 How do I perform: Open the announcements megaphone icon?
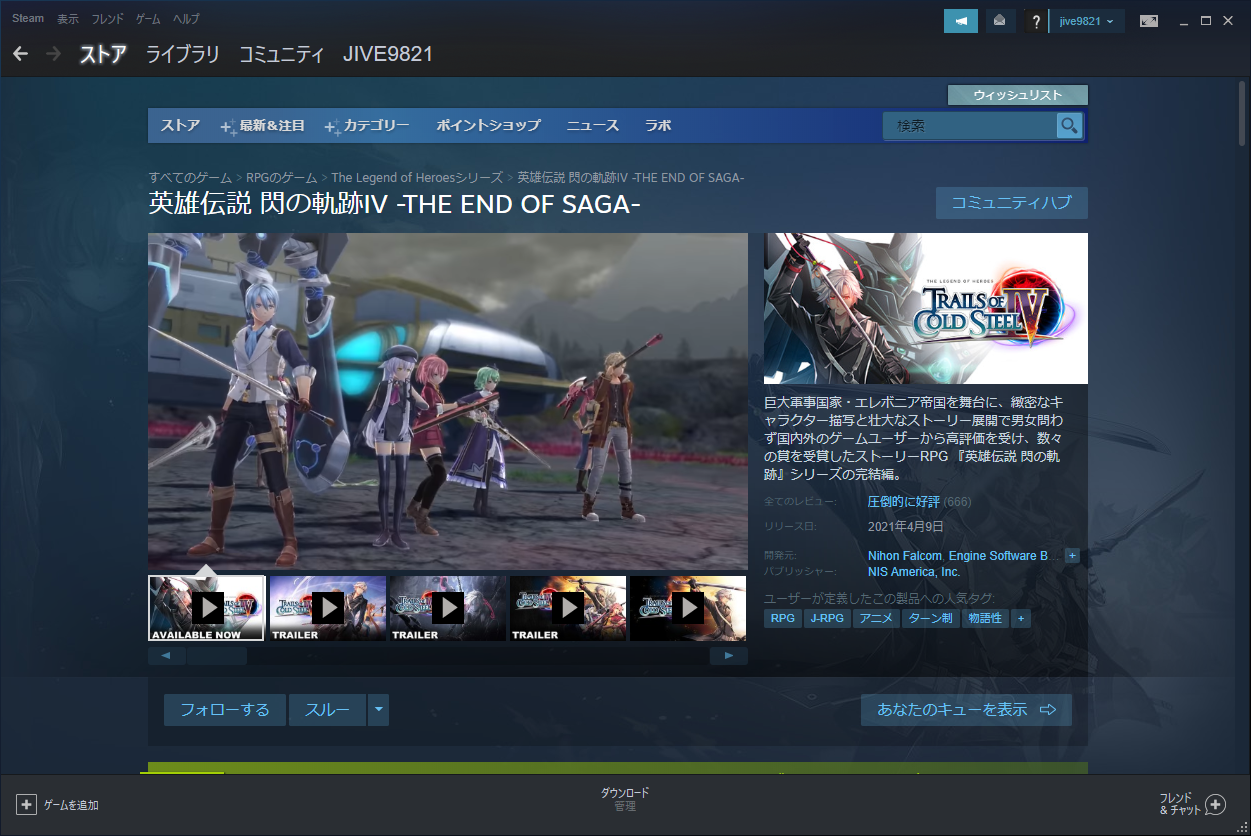click(x=961, y=21)
